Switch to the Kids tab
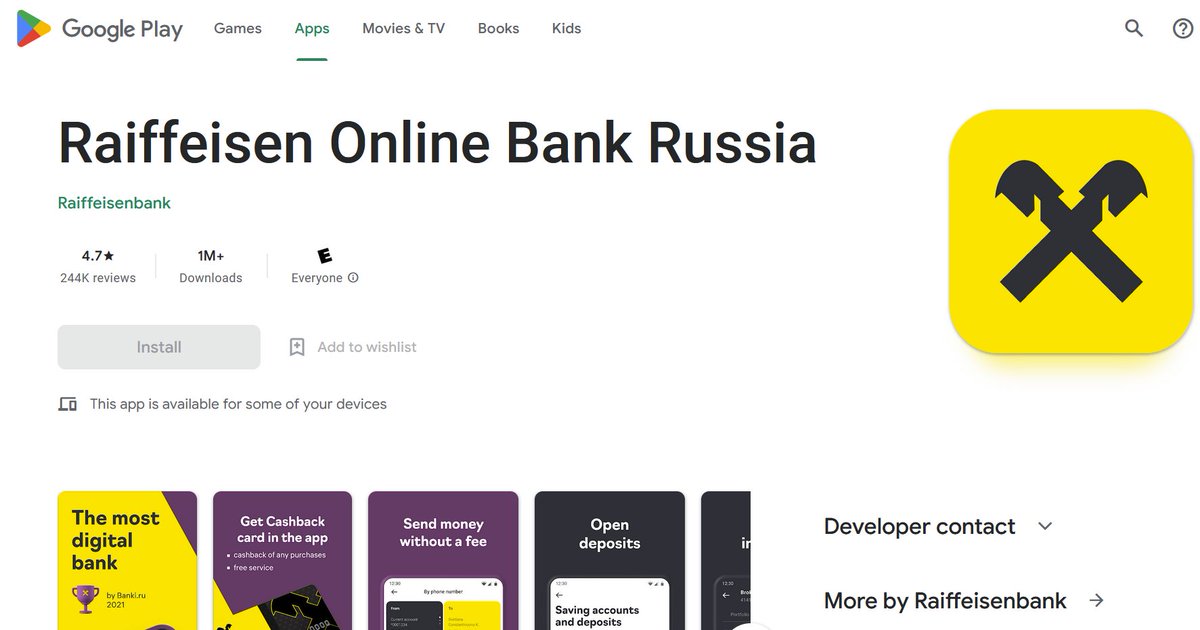The width and height of the screenshot is (1200, 630). click(566, 29)
